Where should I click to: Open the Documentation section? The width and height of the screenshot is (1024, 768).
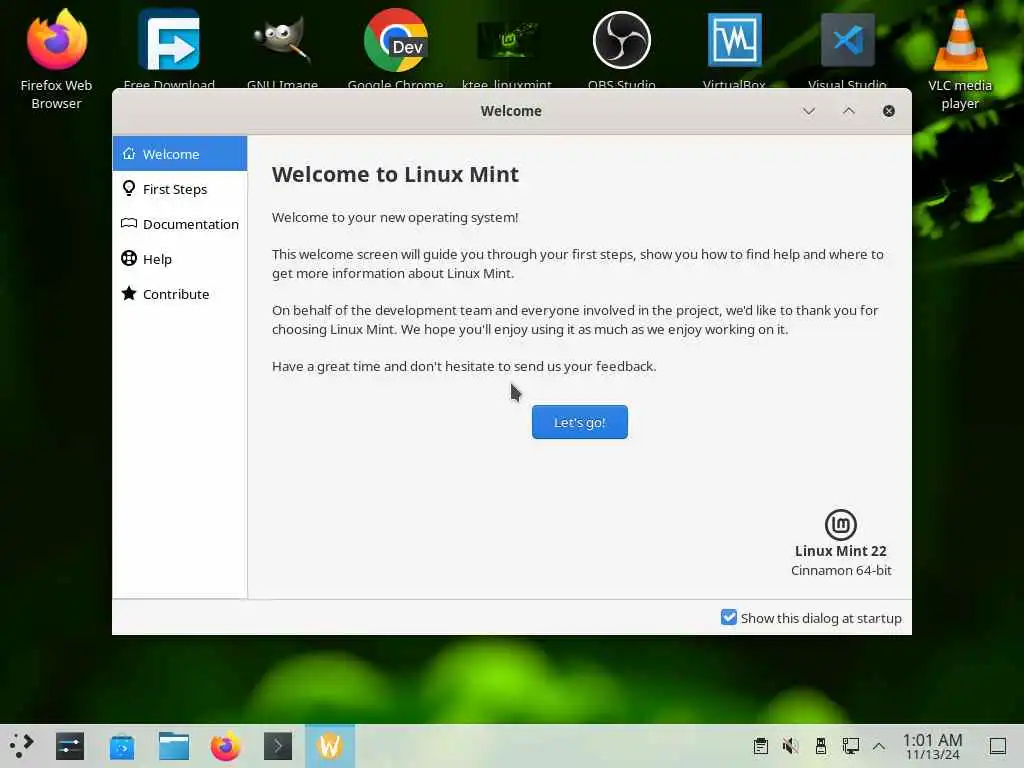180,224
